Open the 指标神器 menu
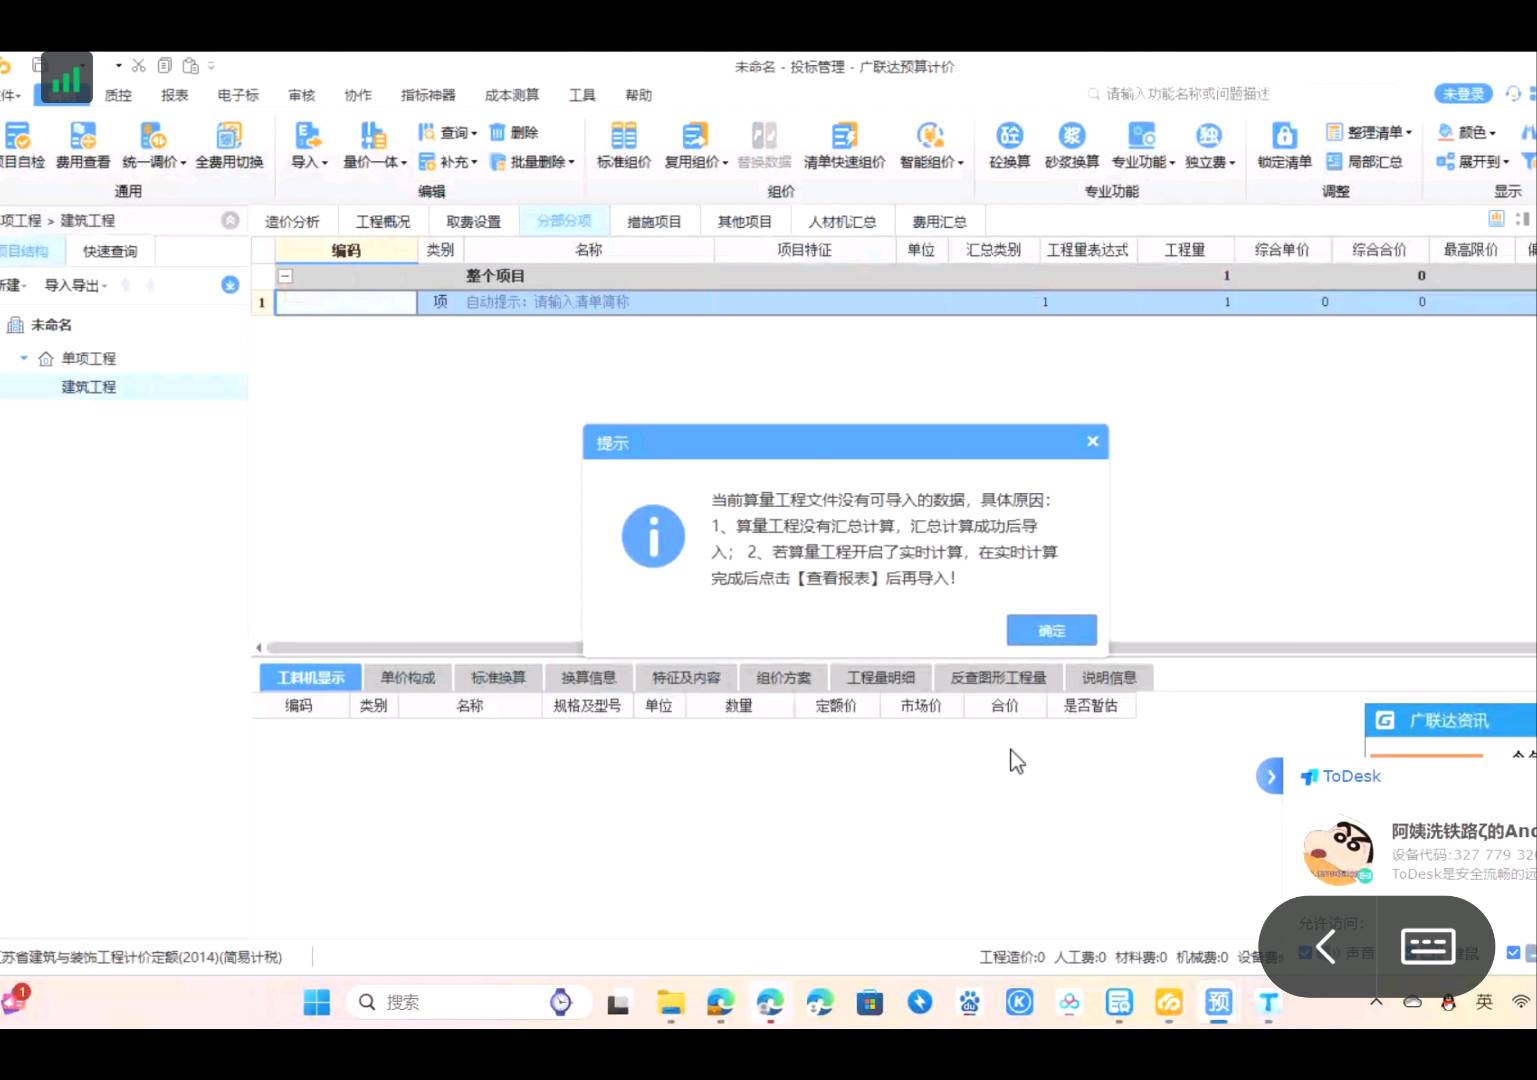The height and width of the screenshot is (1080, 1537). [428, 95]
